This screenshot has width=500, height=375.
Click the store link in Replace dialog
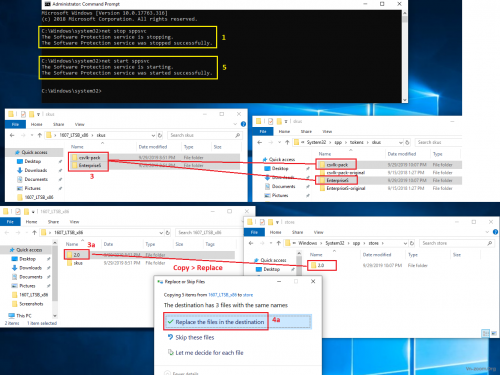click(248, 295)
